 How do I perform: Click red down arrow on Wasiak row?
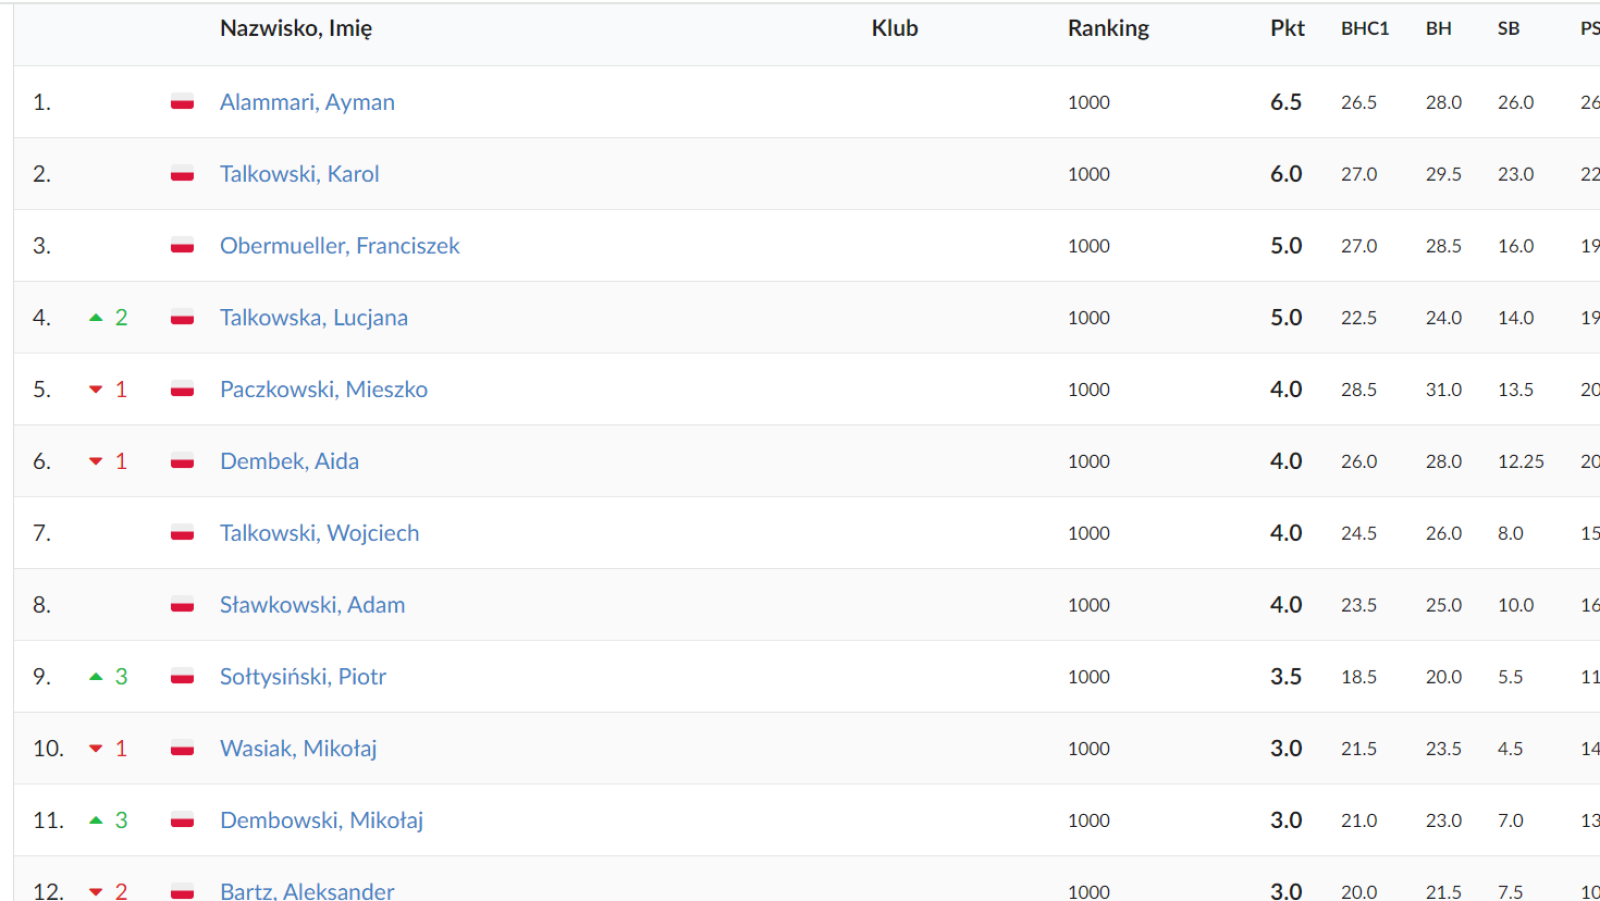[x=96, y=749]
